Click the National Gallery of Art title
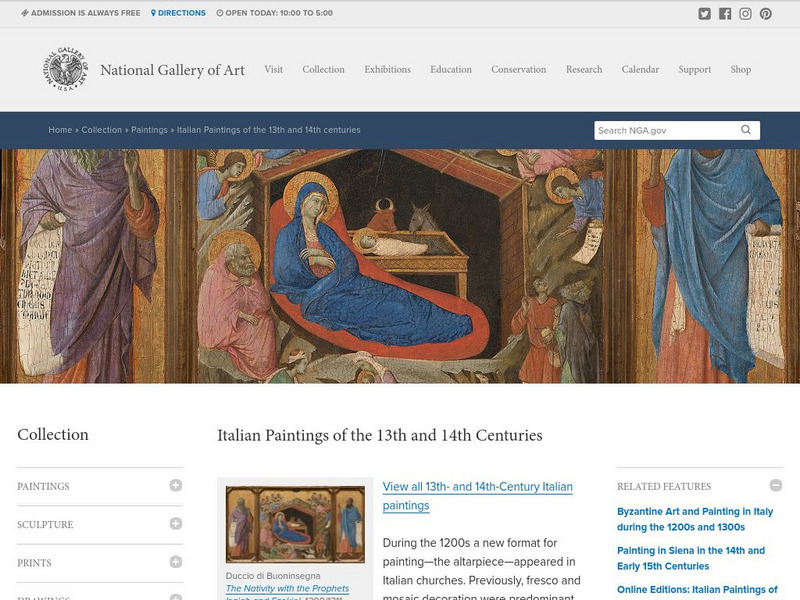The height and width of the screenshot is (600, 800). (172, 70)
